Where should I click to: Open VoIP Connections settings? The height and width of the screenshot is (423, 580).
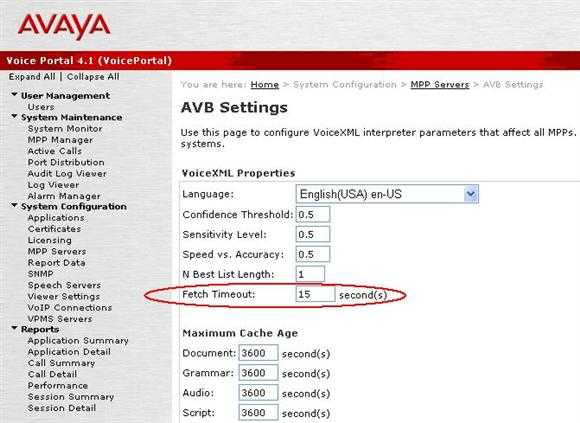click(70, 308)
